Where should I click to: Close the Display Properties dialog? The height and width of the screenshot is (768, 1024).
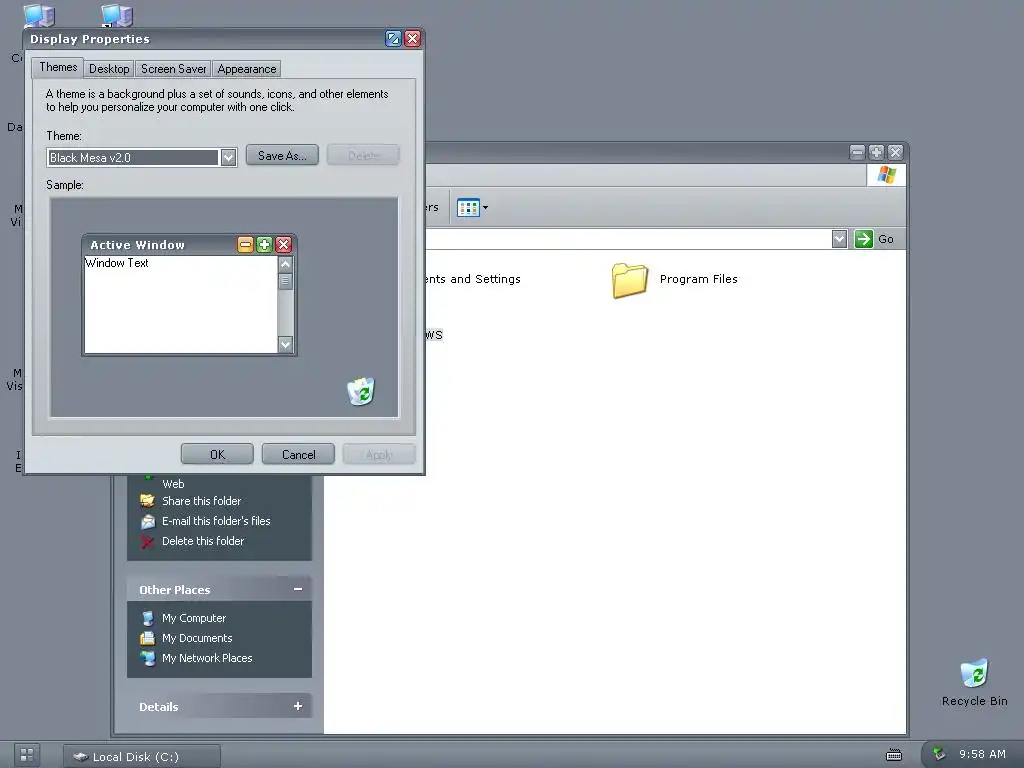(413, 39)
